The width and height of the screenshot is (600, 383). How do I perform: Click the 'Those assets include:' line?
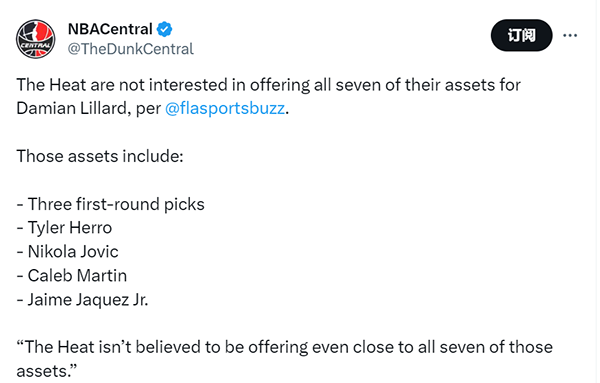pos(100,156)
